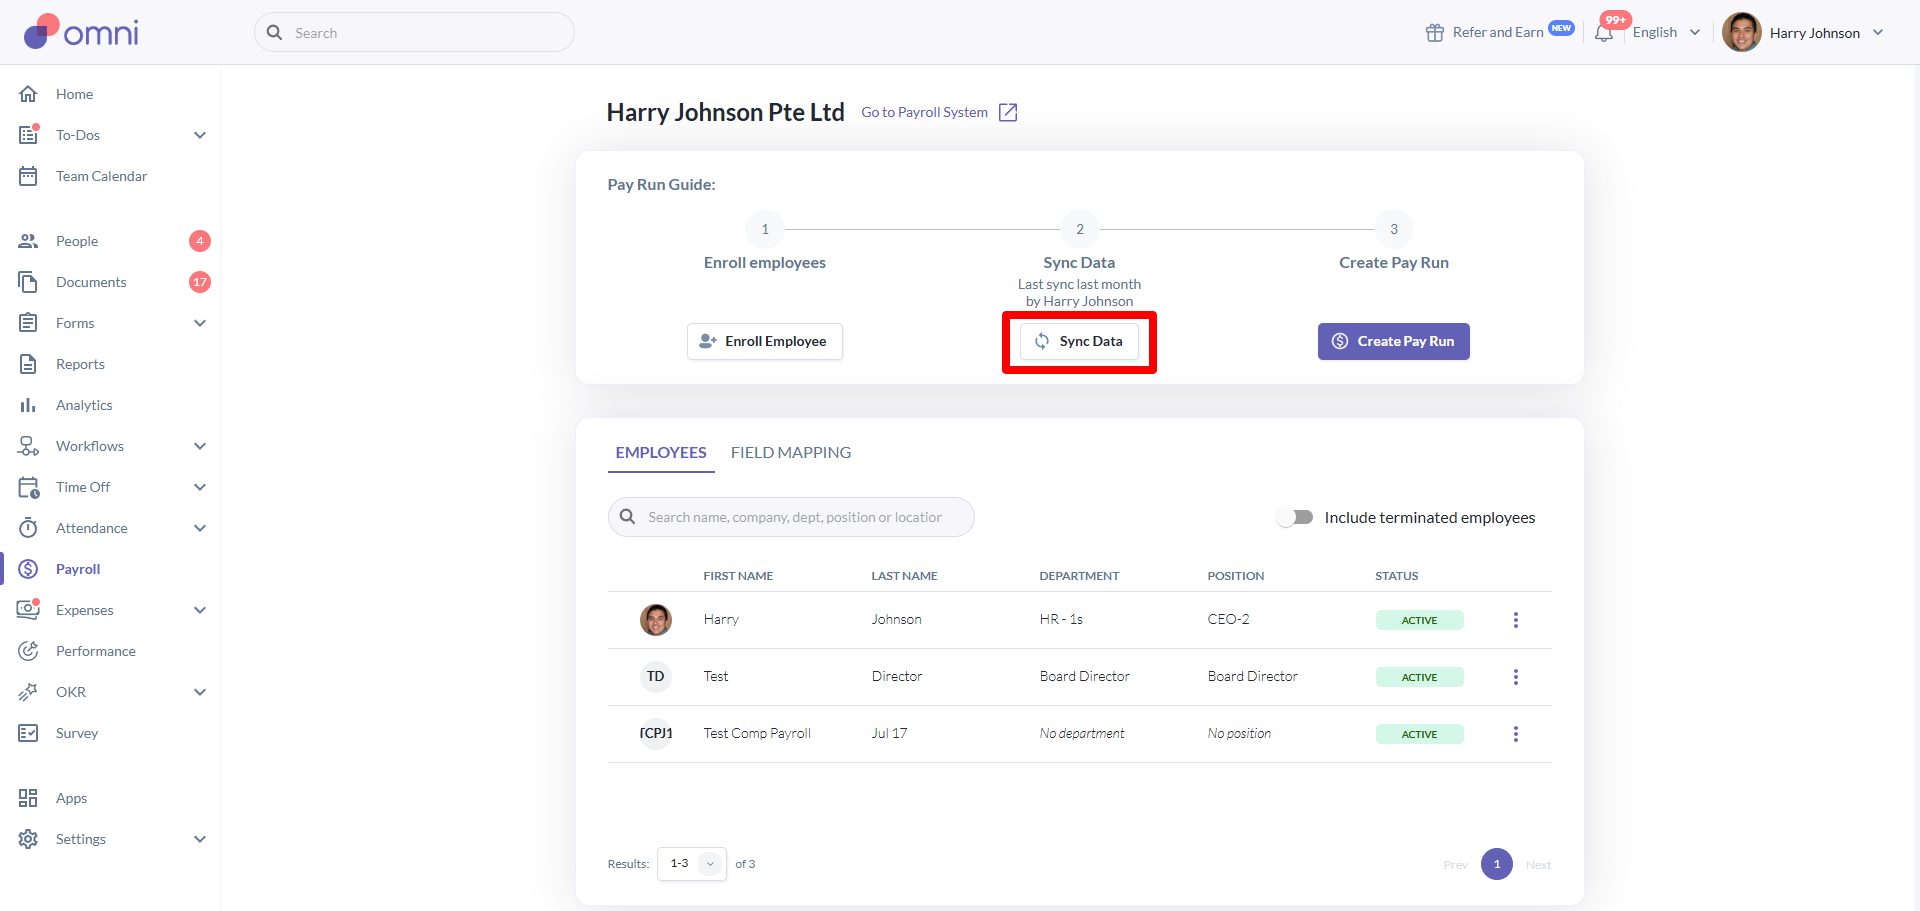Image resolution: width=1920 pixels, height=911 pixels.
Task: Click the Time Off sidebar icon
Action: pyautogui.click(x=28, y=487)
